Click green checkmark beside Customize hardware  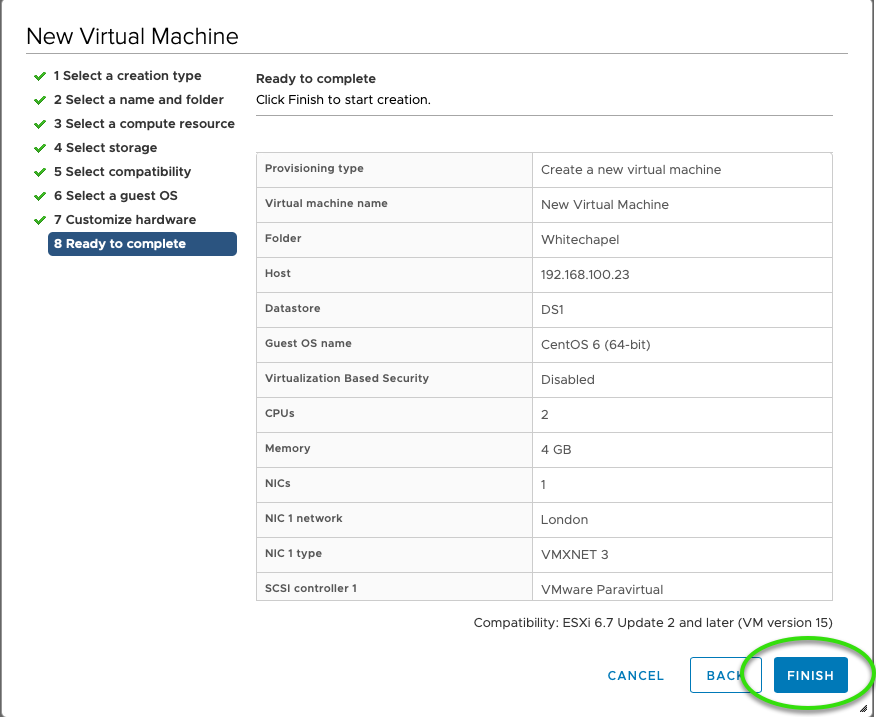click(40, 220)
